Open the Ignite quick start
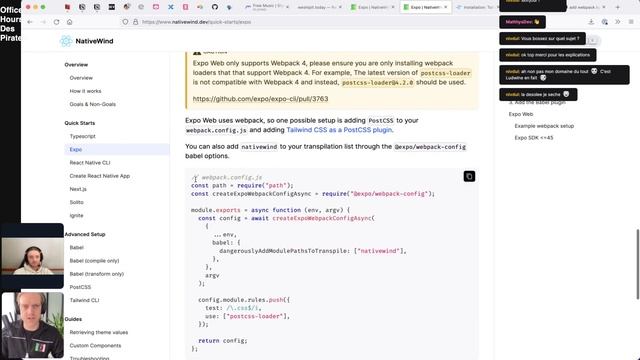640x360 pixels. (76, 216)
